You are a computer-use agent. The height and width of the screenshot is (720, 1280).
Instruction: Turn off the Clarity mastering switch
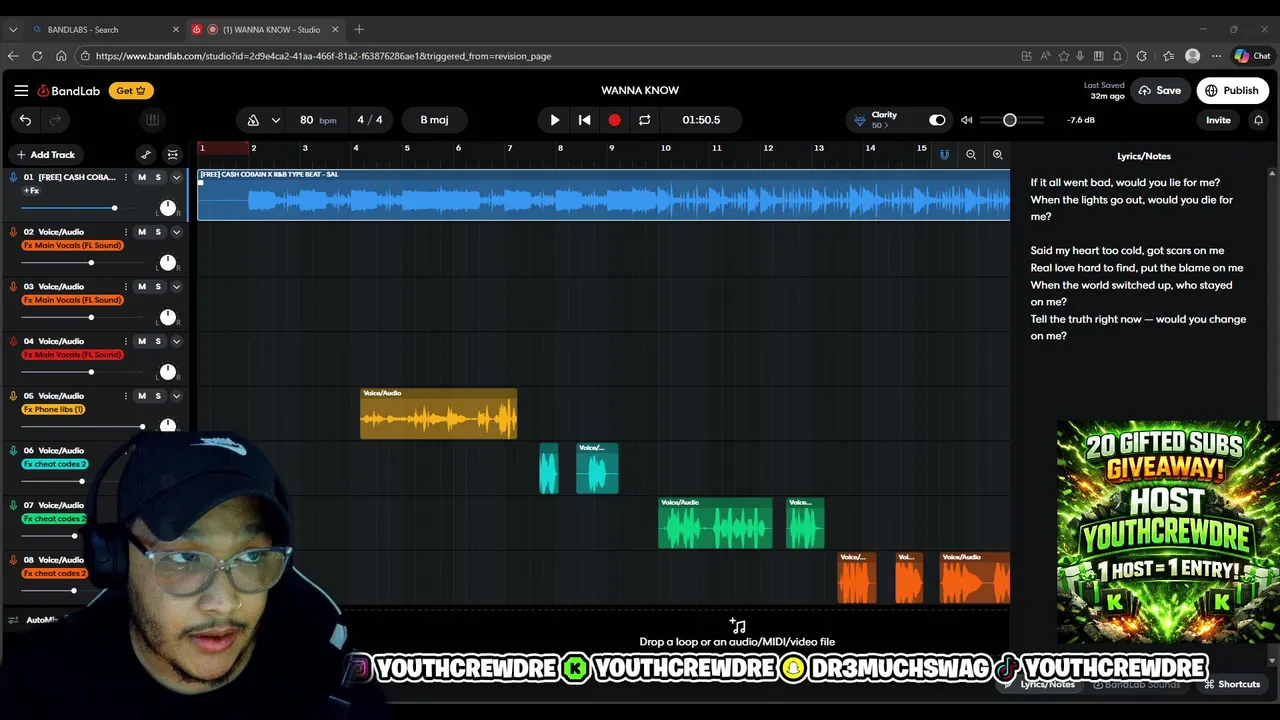click(937, 120)
